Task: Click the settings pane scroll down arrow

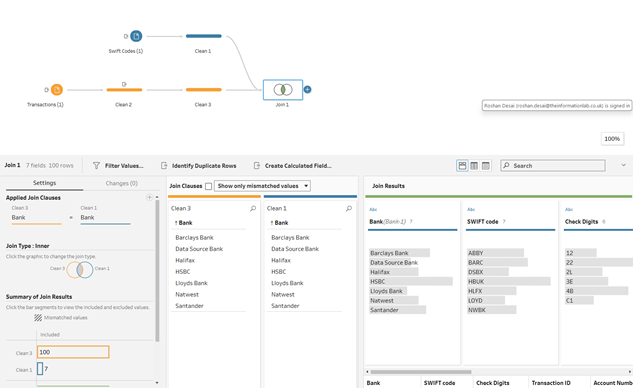Action: pyautogui.click(x=157, y=382)
